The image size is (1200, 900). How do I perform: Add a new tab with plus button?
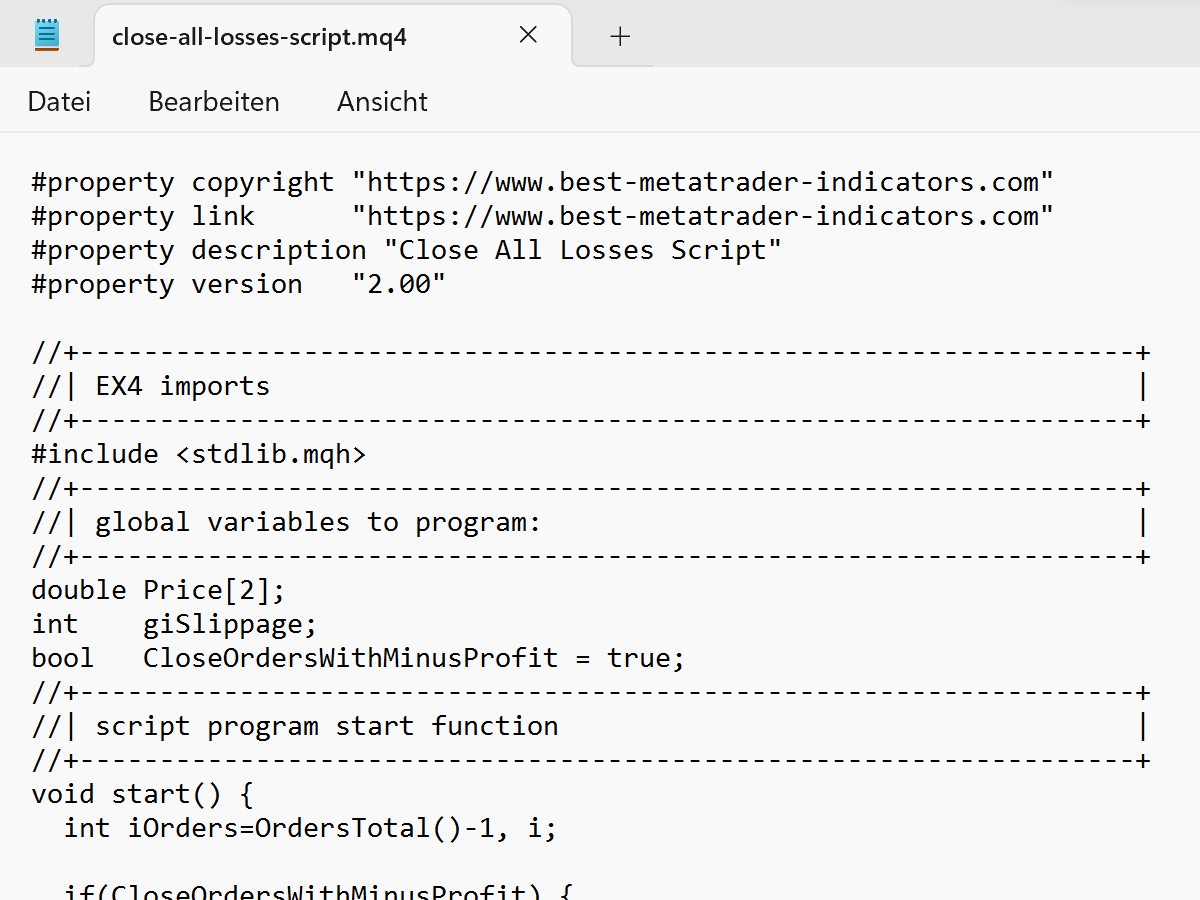(x=620, y=37)
